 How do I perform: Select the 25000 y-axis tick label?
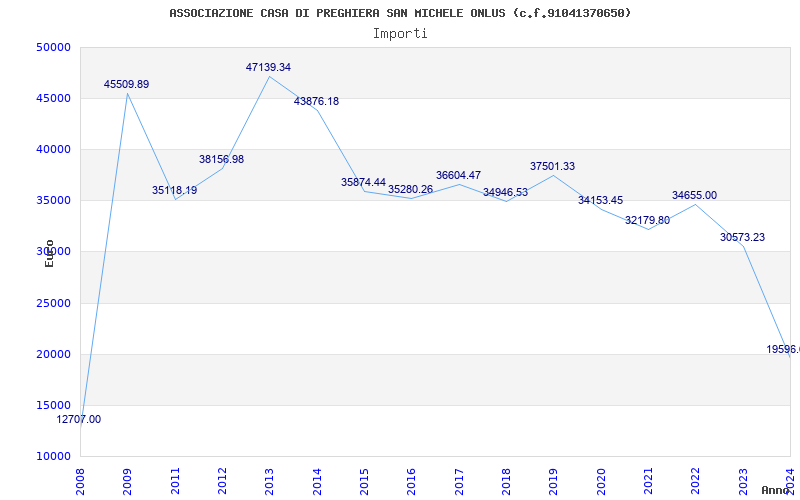click(53, 303)
